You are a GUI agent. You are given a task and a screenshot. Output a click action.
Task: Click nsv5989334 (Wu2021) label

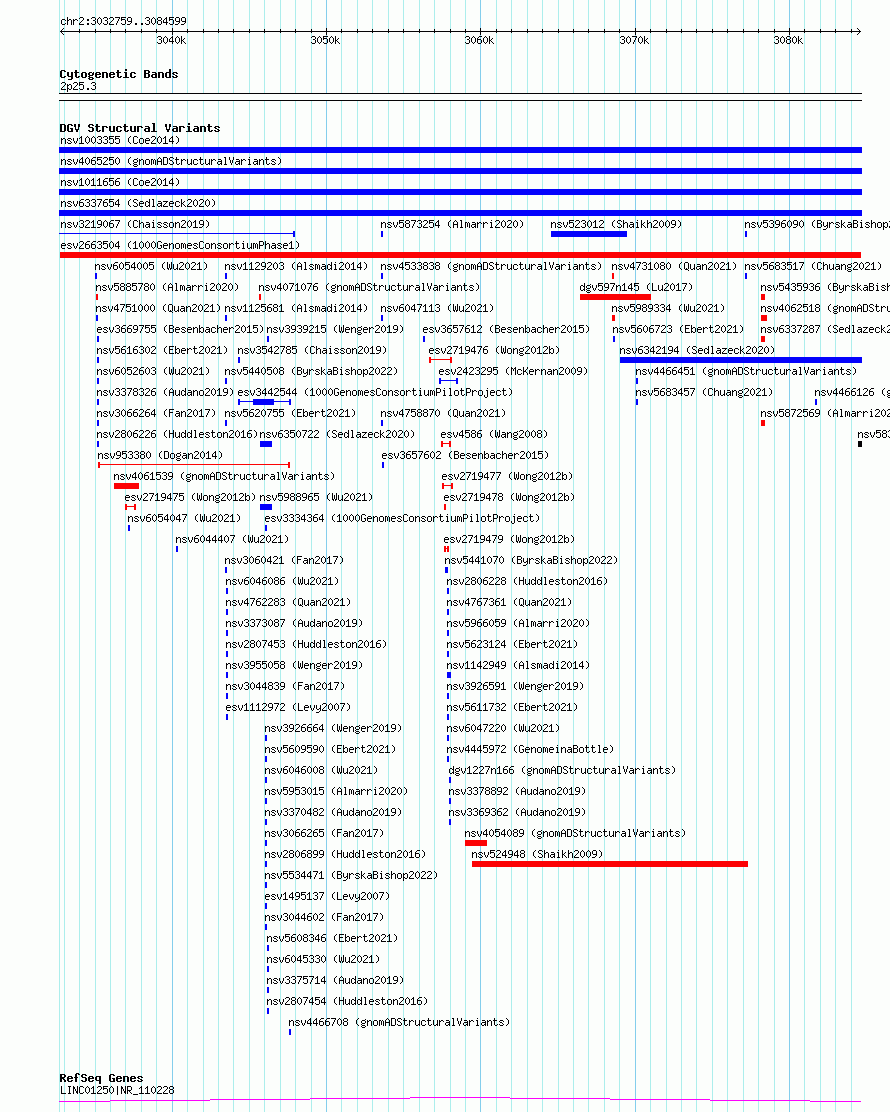pos(668,308)
